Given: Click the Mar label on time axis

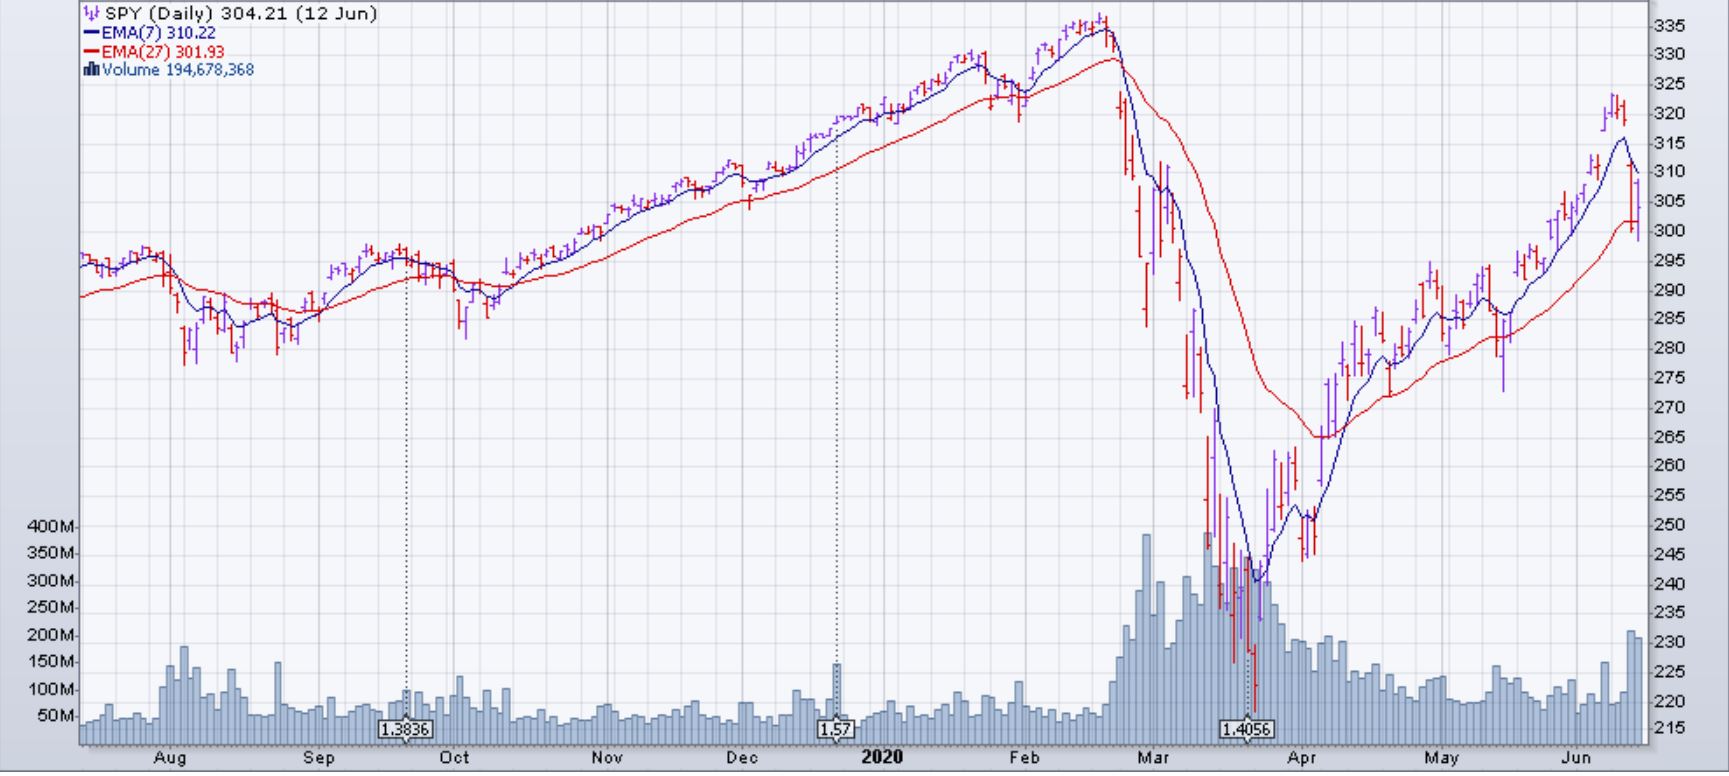Looking at the screenshot, I should click(1153, 758).
